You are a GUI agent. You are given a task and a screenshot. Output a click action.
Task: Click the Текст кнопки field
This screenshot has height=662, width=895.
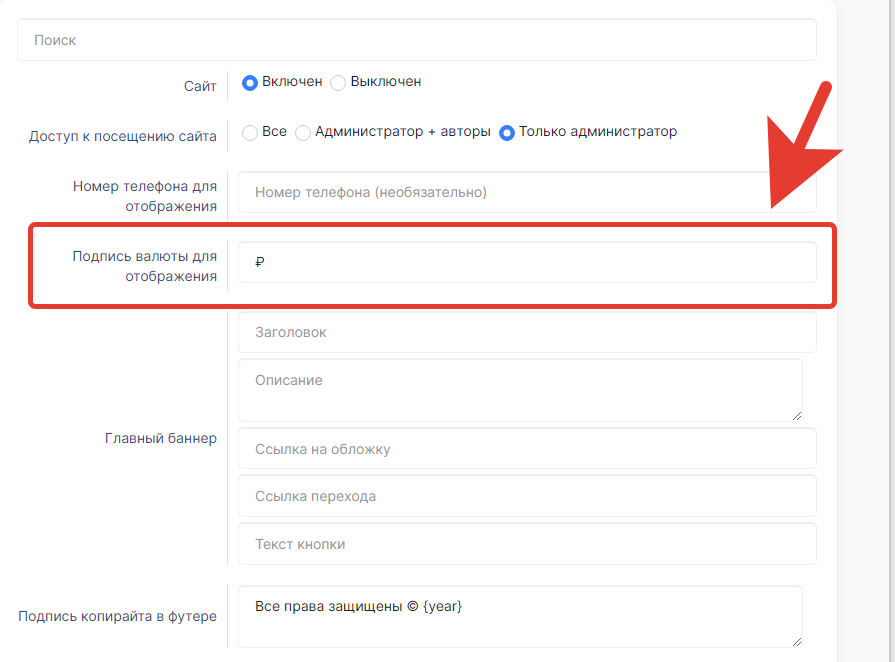point(527,544)
